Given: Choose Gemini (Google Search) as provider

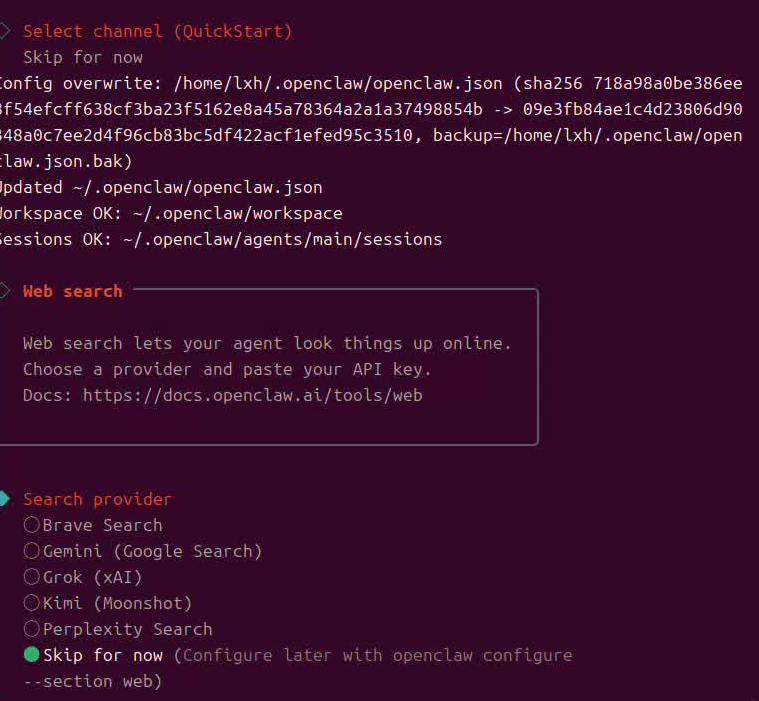Looking at the screenshot, I should tap(32, 551).
